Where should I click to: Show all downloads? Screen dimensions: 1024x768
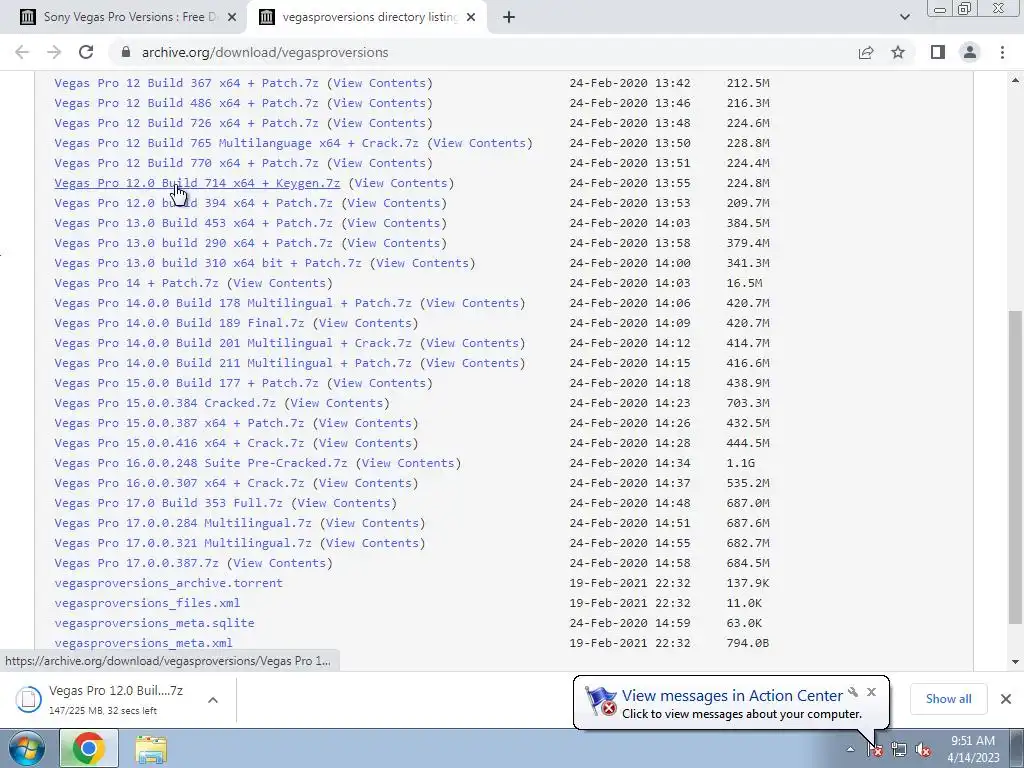point(948,699)
